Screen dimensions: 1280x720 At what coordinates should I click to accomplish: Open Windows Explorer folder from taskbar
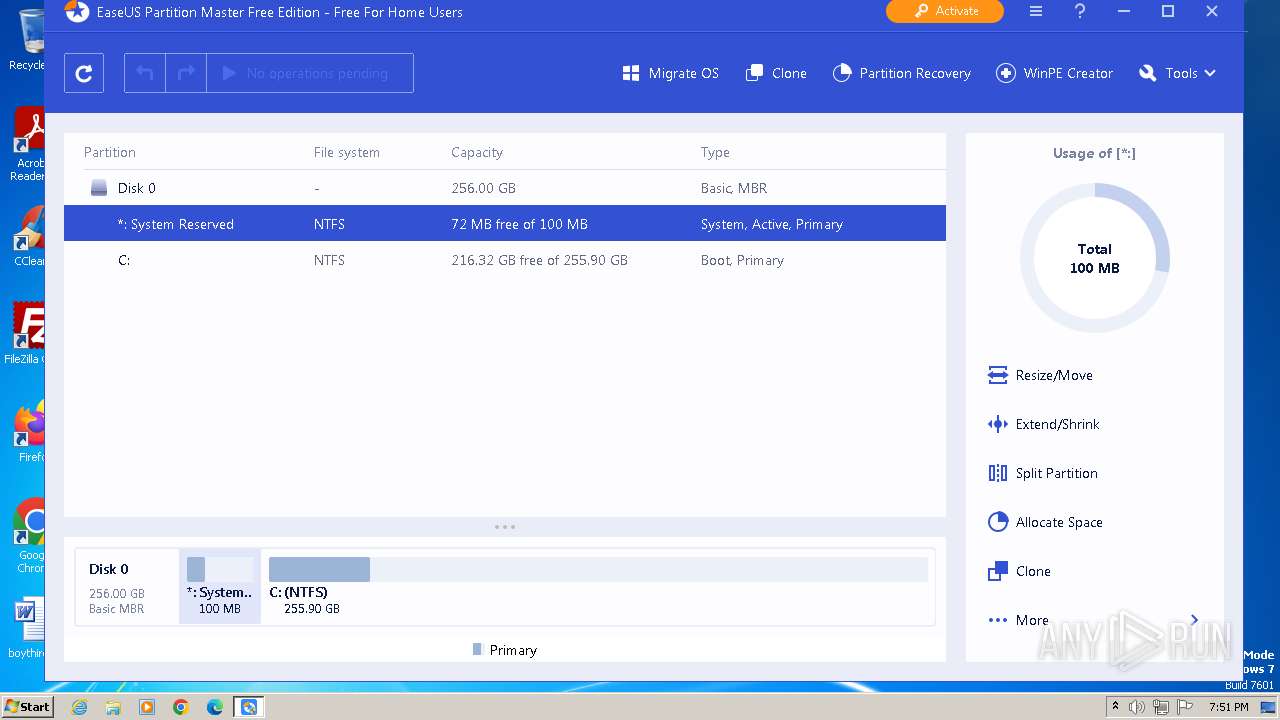point(113,707)
